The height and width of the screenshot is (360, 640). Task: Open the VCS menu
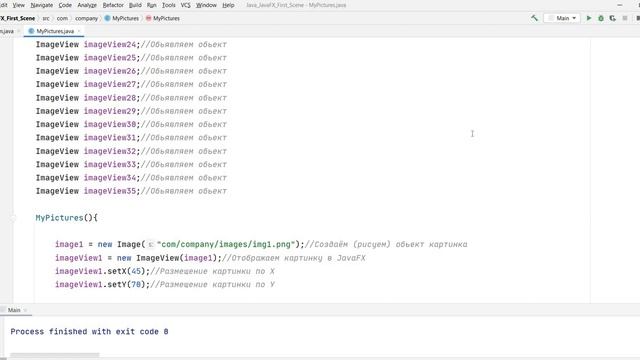click(x=185, y=5)
